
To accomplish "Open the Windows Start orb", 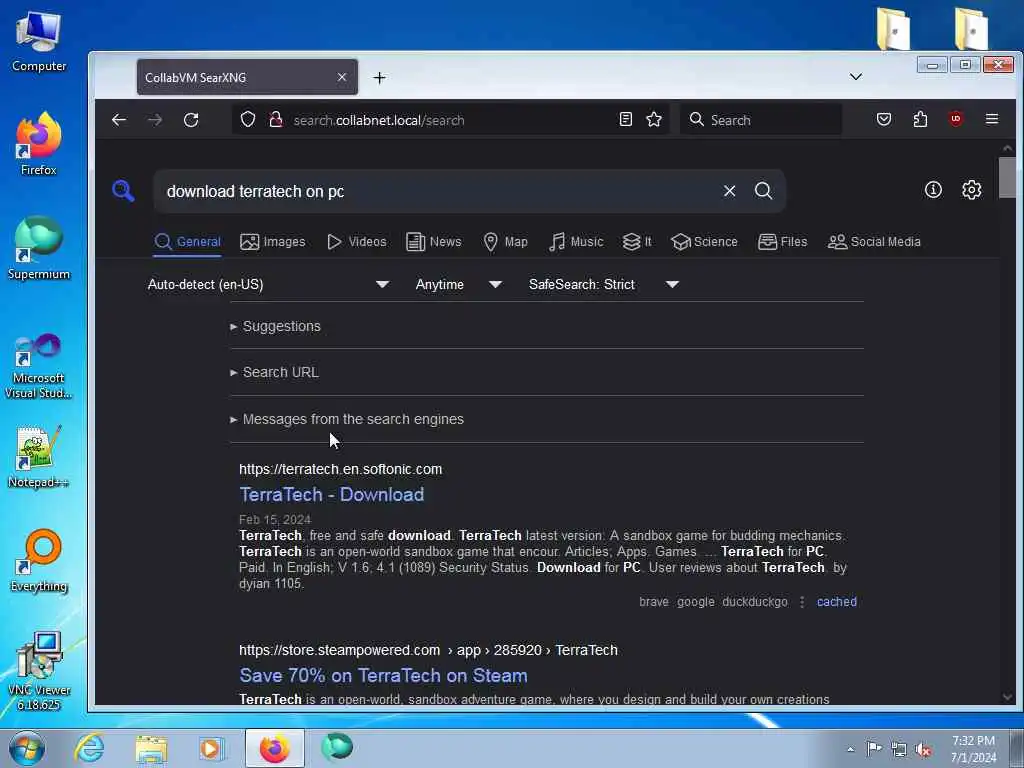I will [x=27, y=748].
